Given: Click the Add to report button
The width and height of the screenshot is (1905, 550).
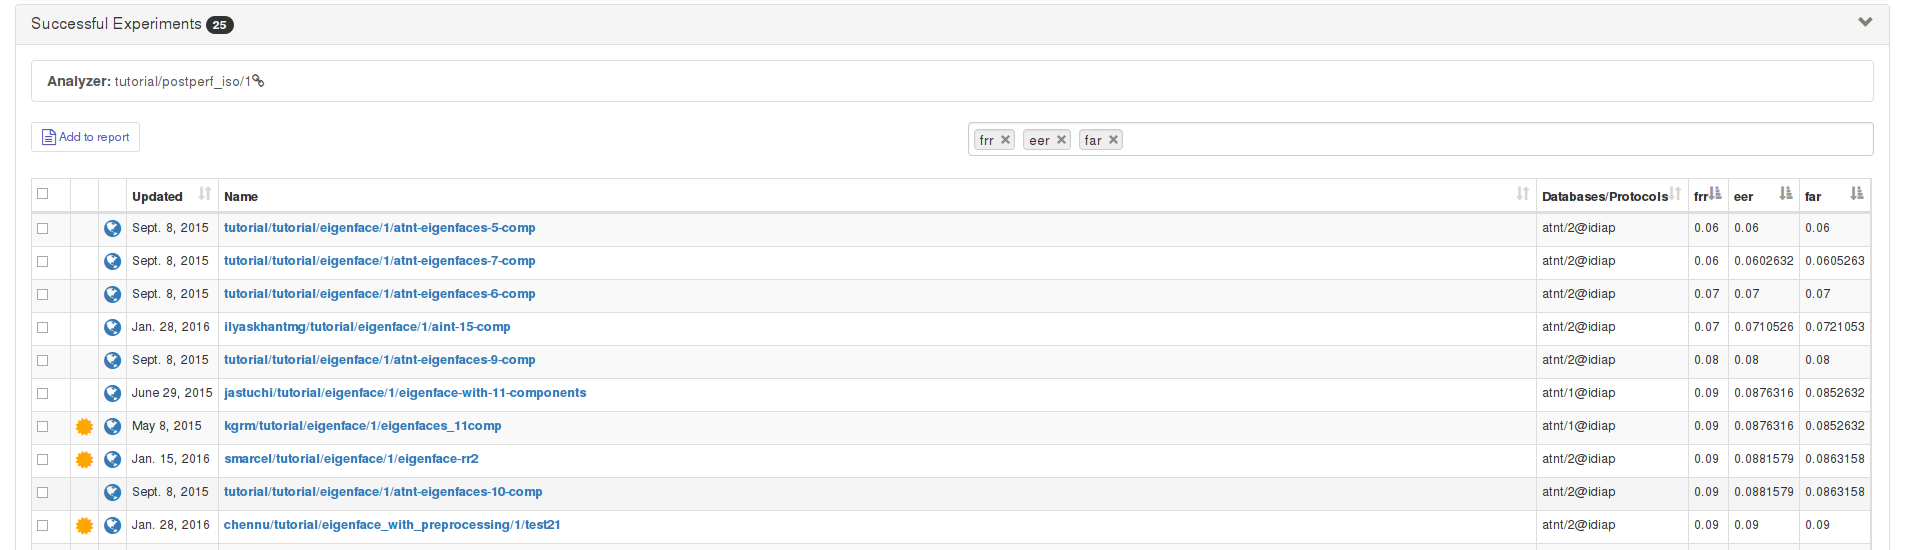Looking at the screenshot, I should pyautogui.click(x=86, y=137).
